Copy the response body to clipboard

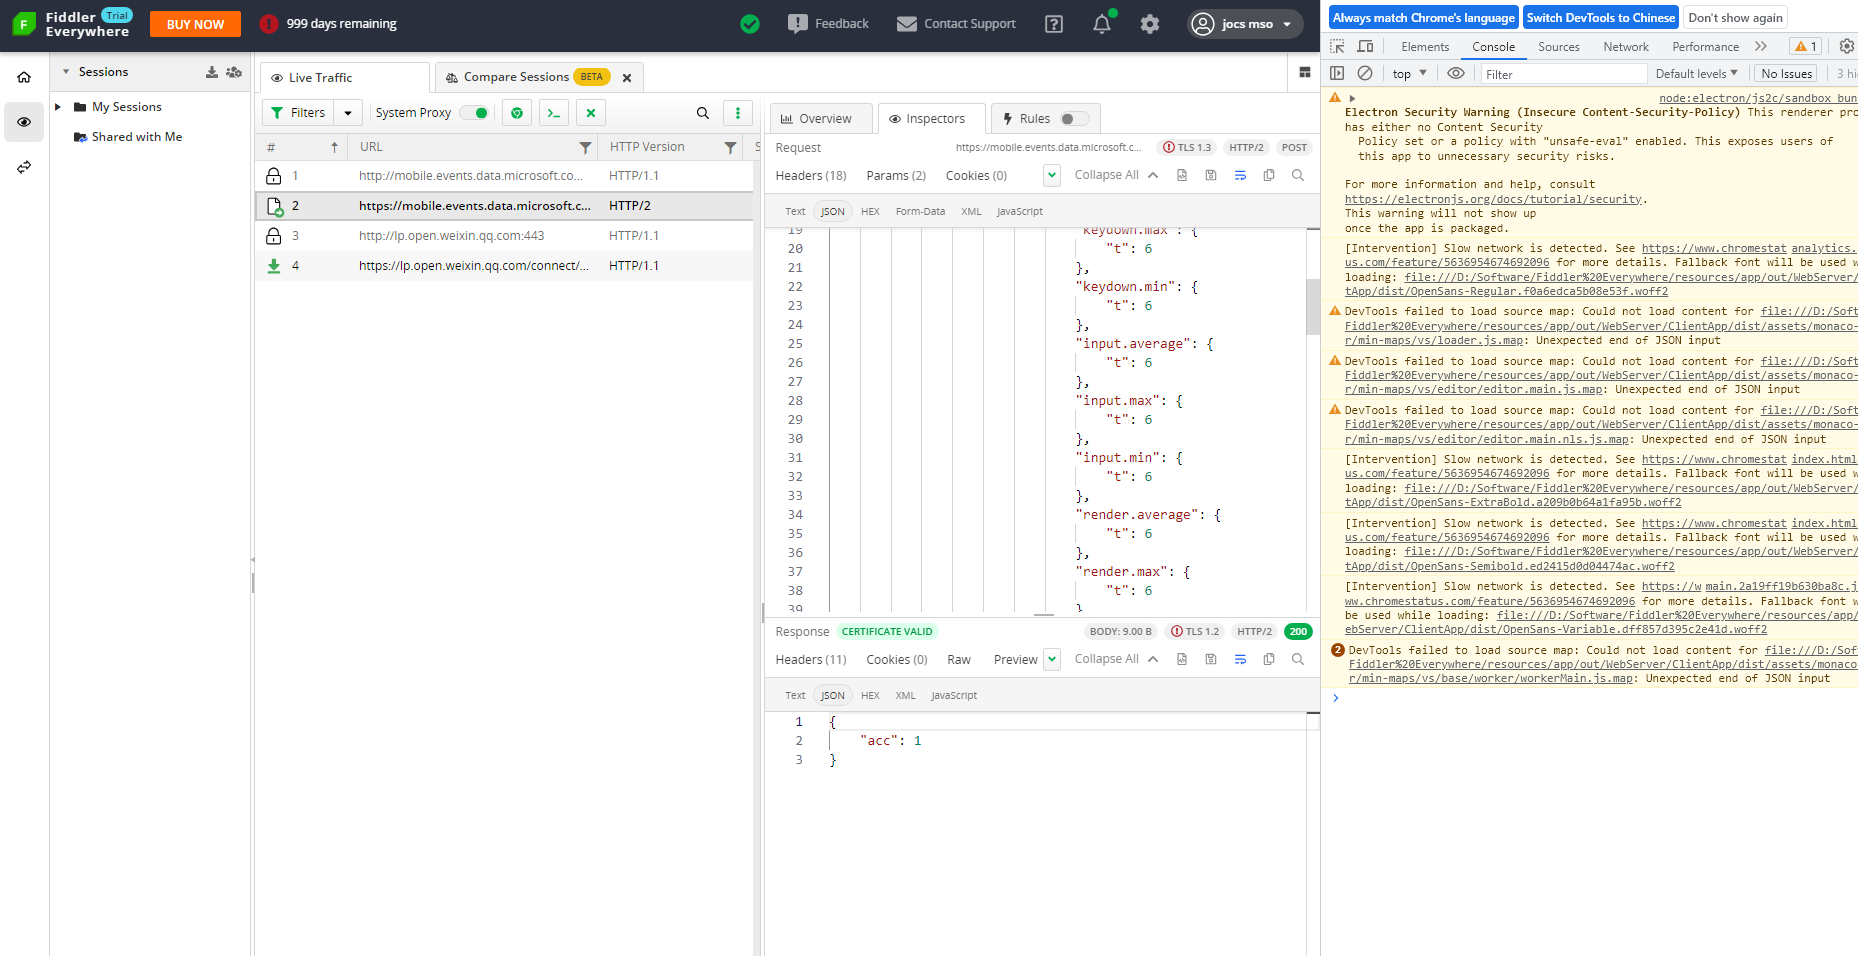pos(1269,659)
